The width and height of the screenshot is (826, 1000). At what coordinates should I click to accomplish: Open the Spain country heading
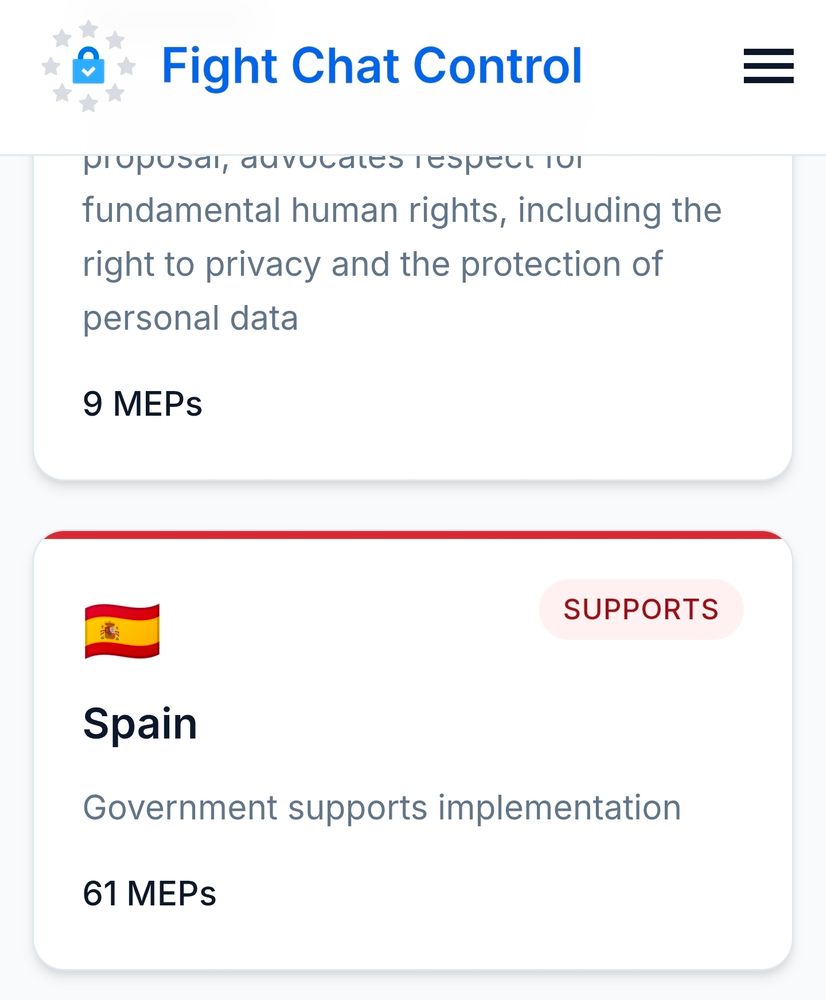[x=140, y=724]
